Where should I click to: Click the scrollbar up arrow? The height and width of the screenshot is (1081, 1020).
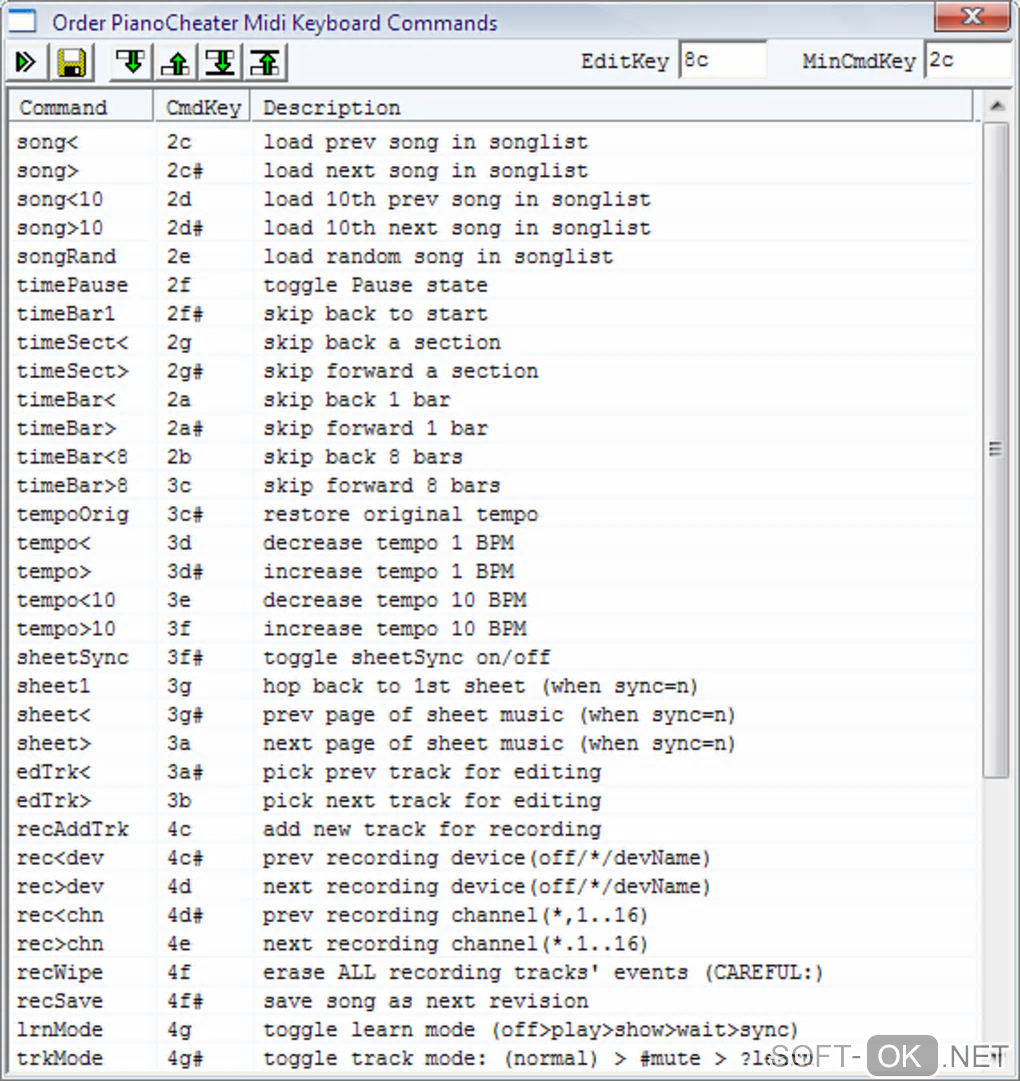tap(996, 106)
